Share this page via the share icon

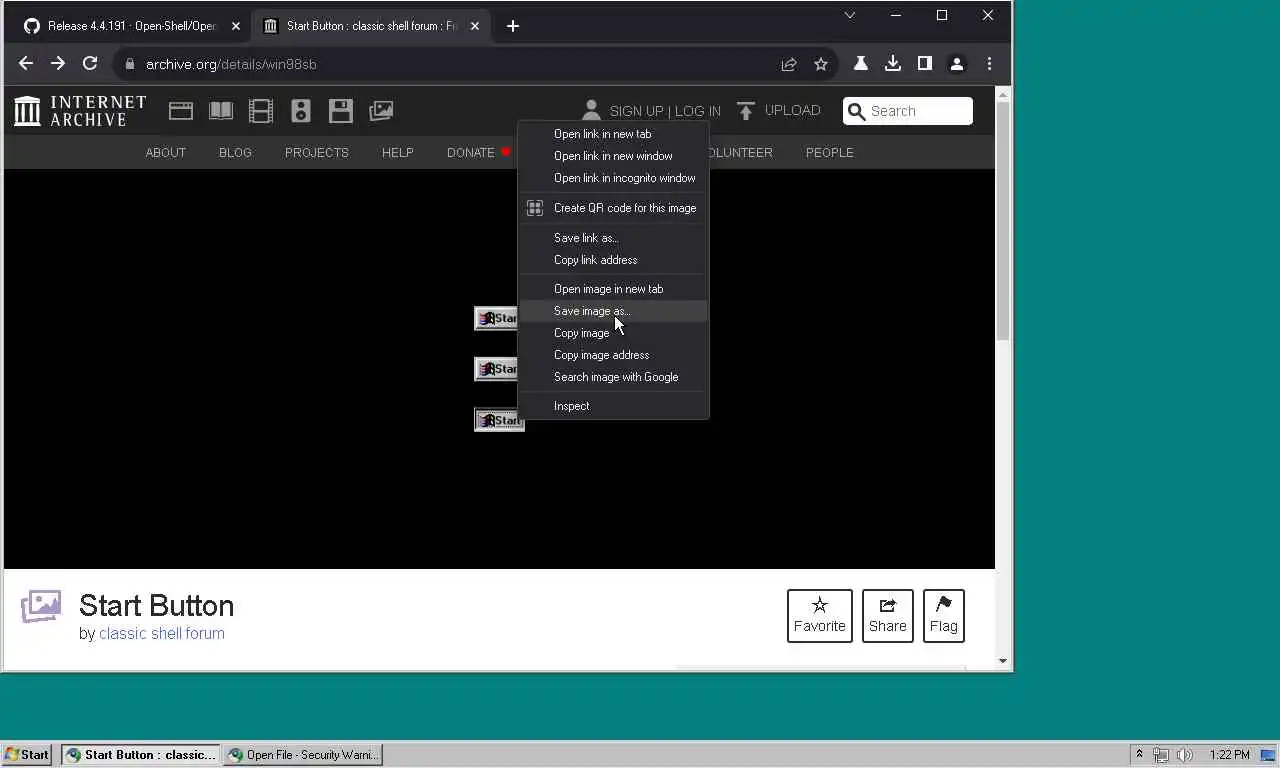point(789,64)
